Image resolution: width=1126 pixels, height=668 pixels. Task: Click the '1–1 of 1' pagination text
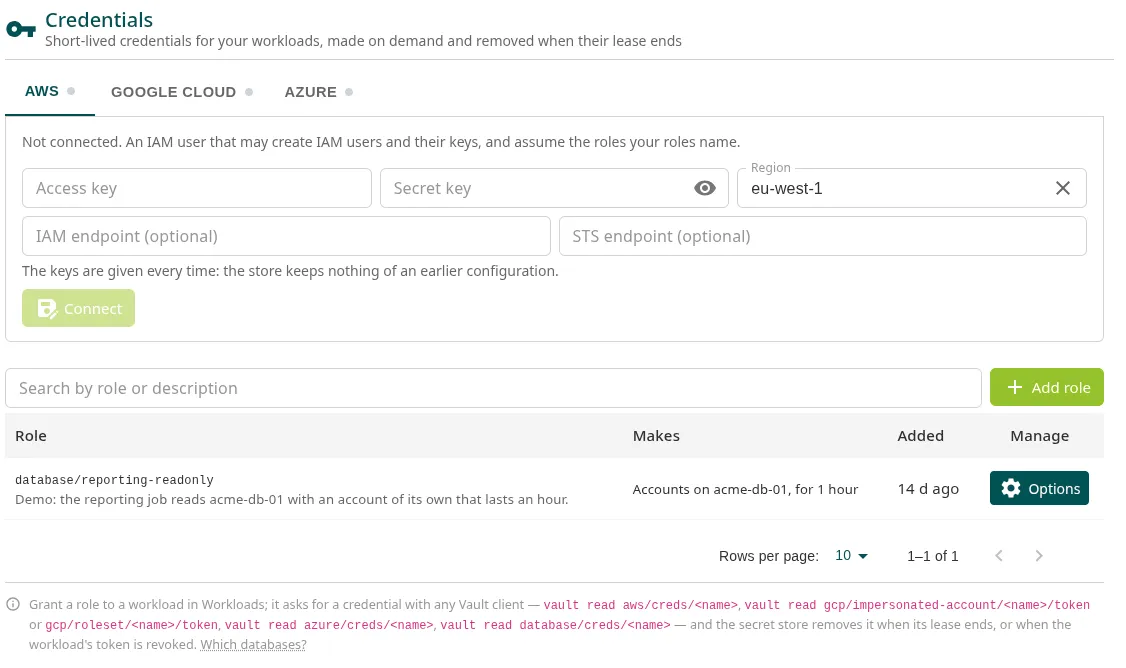(x=933, y=556)
